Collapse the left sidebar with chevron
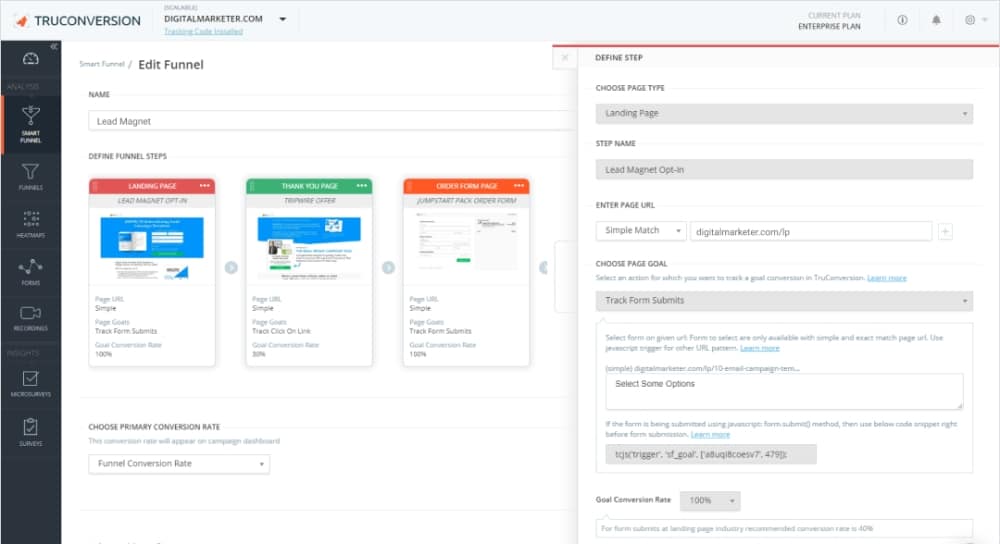Screen dimensions: 1000x544 [54, 47]
